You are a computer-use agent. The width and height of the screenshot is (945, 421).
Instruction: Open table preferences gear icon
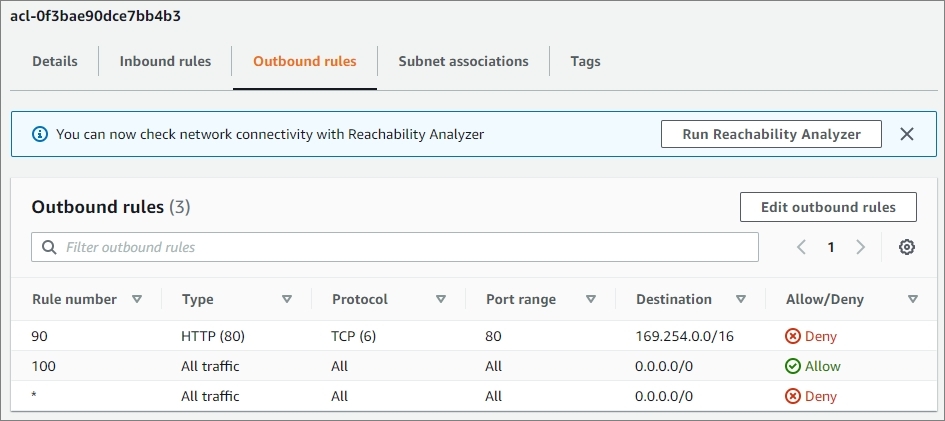pyautogui.click(x=906, y=247)
